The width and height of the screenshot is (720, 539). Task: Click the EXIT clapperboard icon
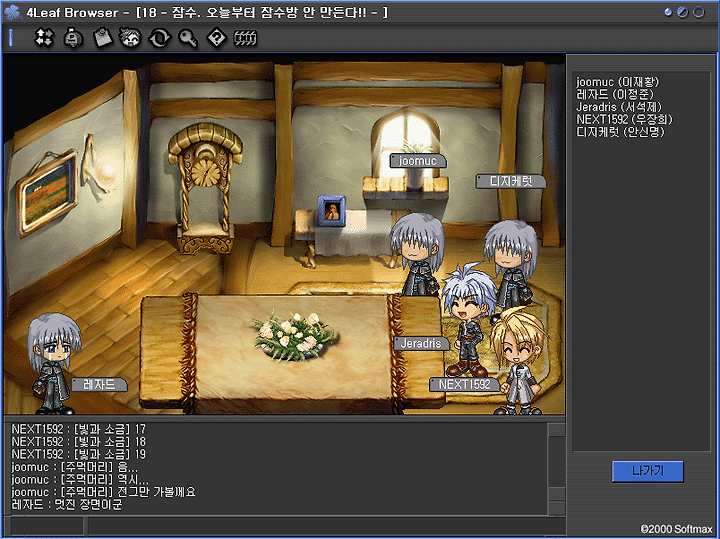pyautogui.click(x=245, y=38)
